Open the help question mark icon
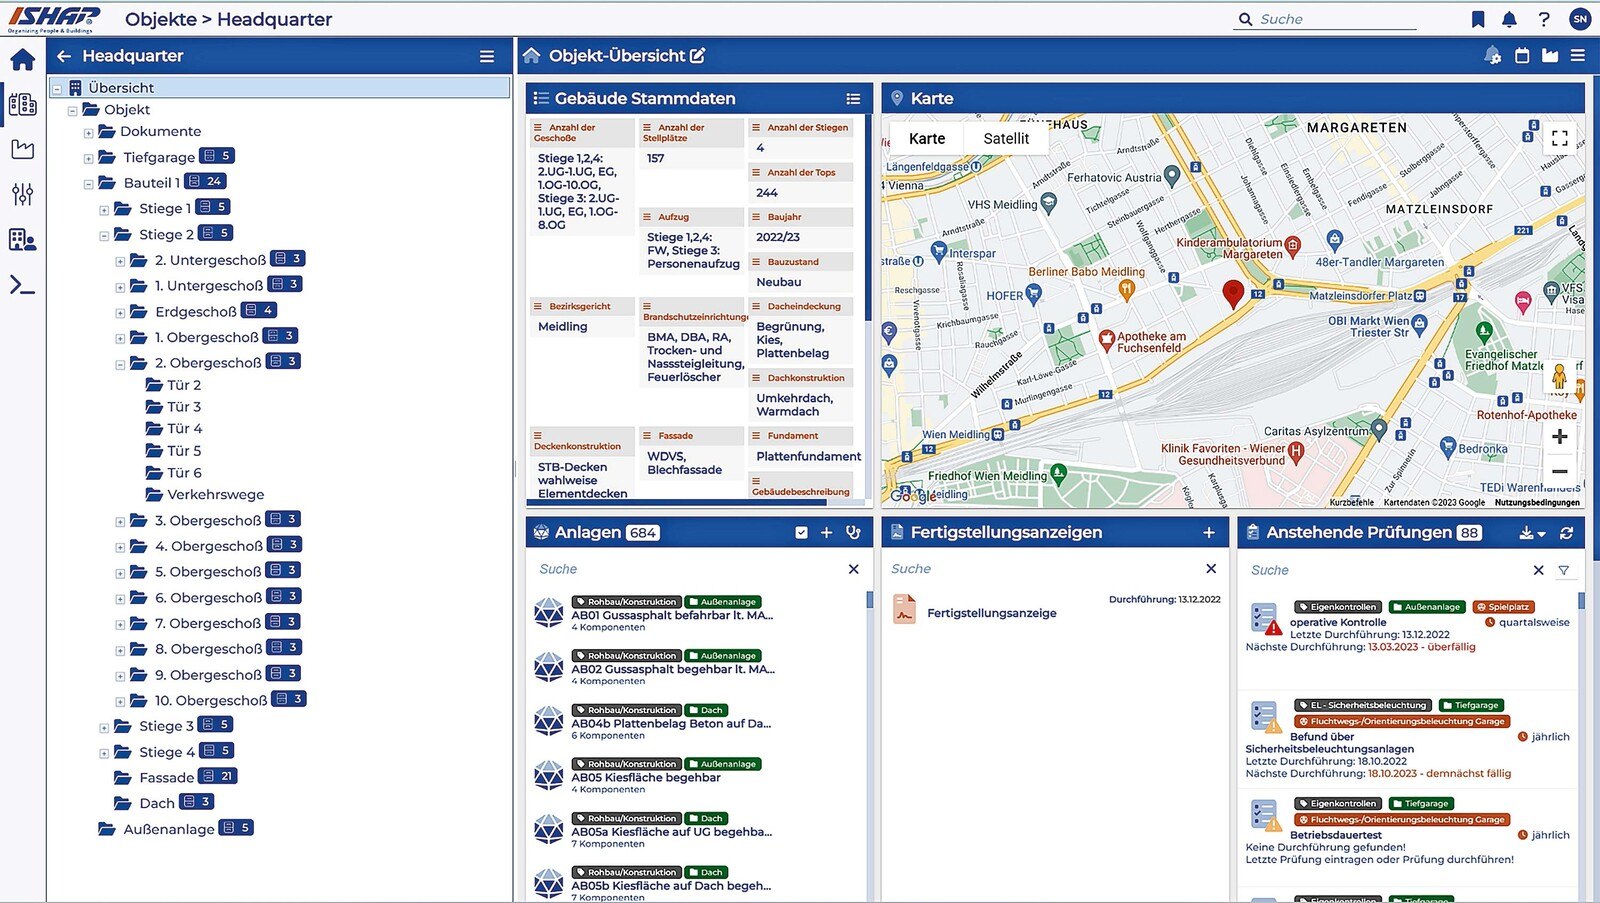This screenshot has height=903, width=1600. click(1544, 19)
